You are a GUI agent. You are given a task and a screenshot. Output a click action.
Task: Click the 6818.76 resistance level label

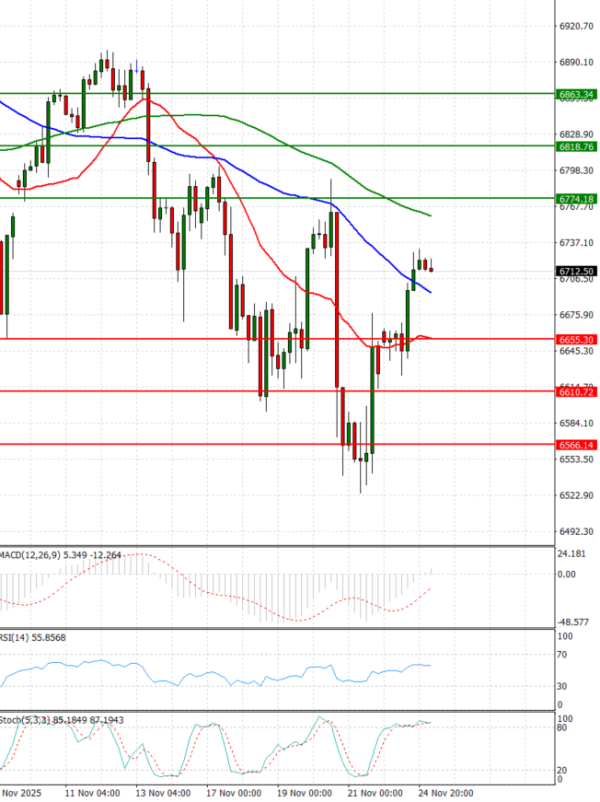(x=576, y=147)
